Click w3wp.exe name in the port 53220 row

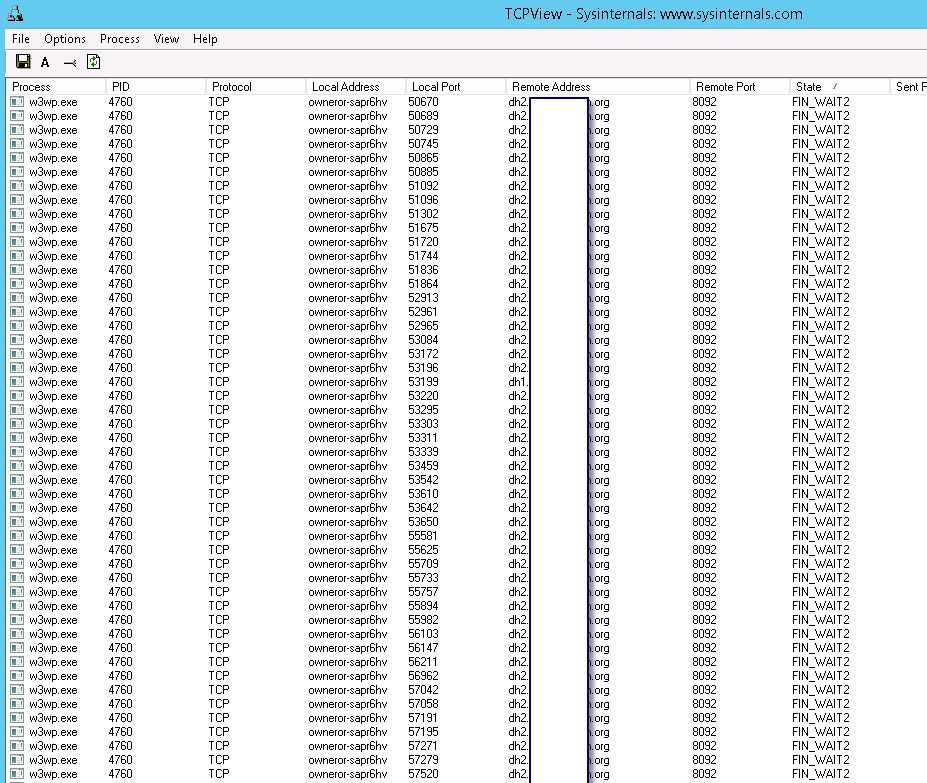53,396
